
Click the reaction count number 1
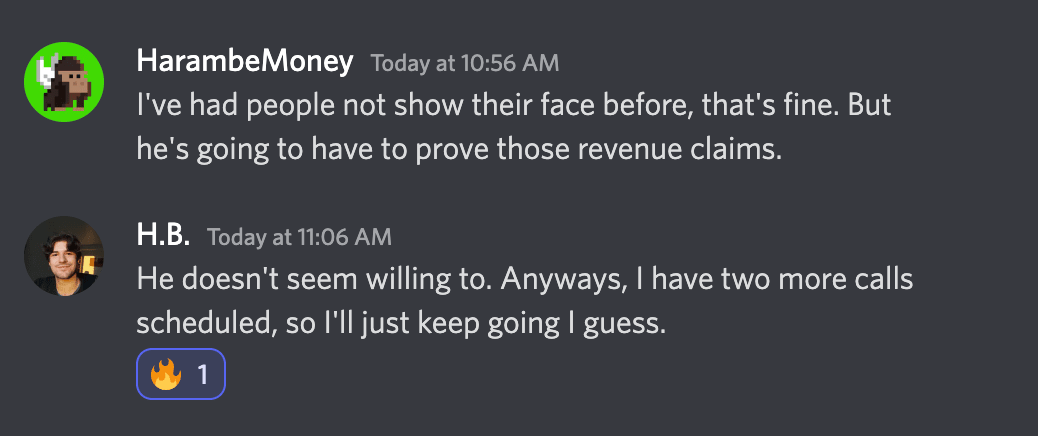pos(203,375)
